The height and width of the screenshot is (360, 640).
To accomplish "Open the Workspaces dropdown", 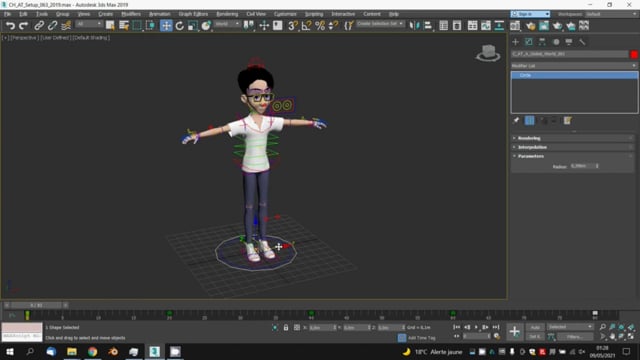I will 611,14.
